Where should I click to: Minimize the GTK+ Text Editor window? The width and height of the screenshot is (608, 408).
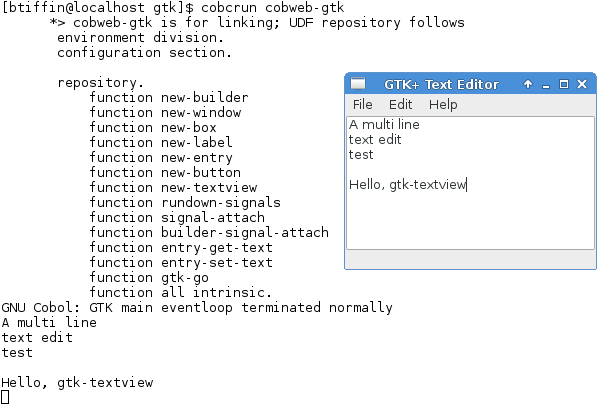546,85
